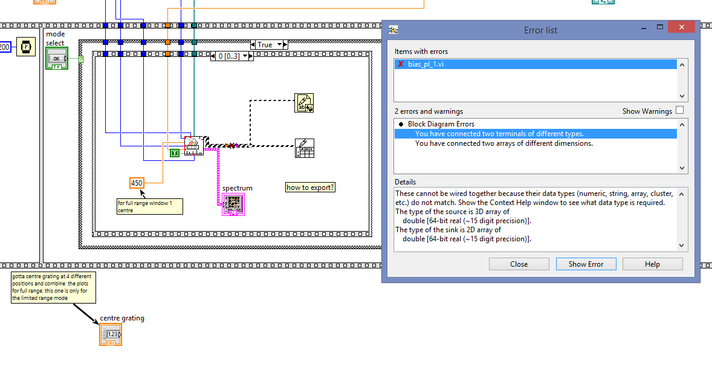Click the Help button in Error list
This screenshot has height=375, width=712.
click(x=652, y=264)
